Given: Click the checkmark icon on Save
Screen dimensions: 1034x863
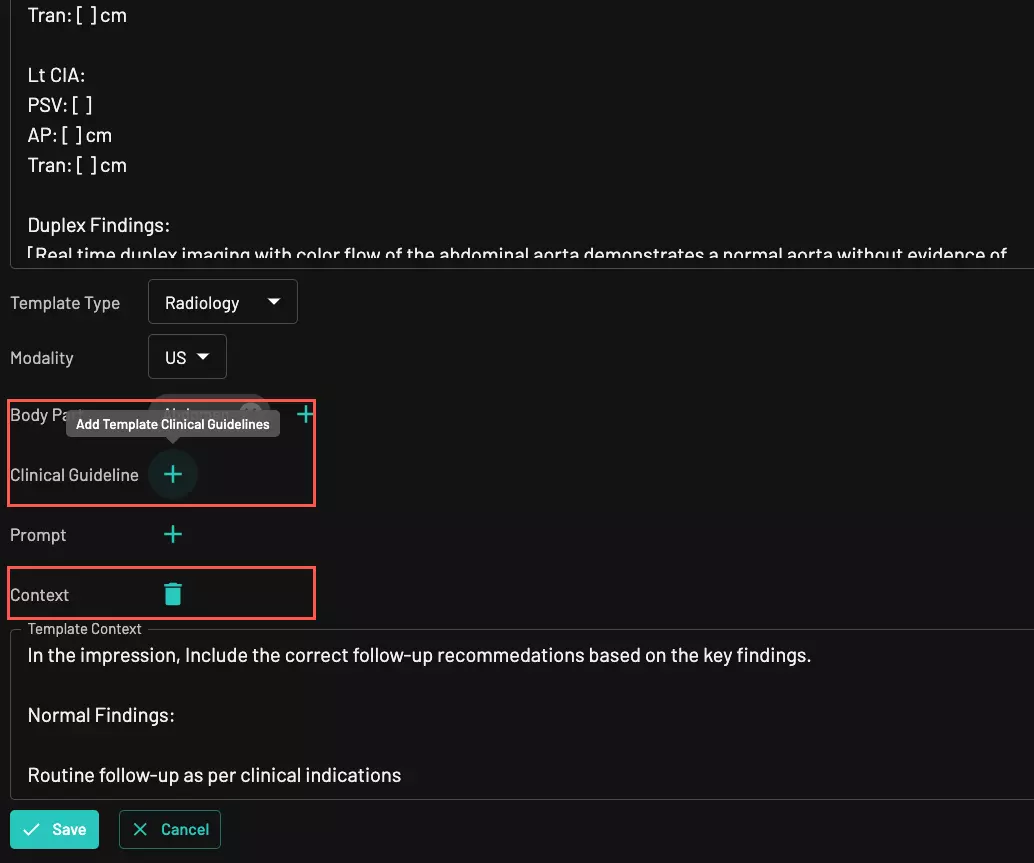Looking at the screenshot, I should [x=32, y=829].
